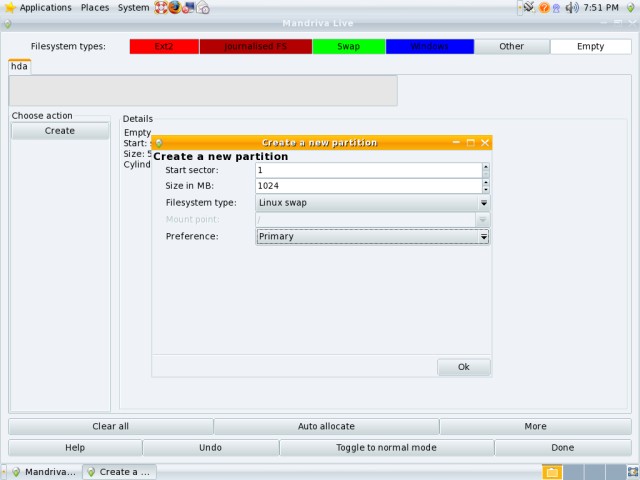The height and width of the screenshot is (480, 640).
Task: Close the Create a new partition dialog
Action: pos(485,143)
